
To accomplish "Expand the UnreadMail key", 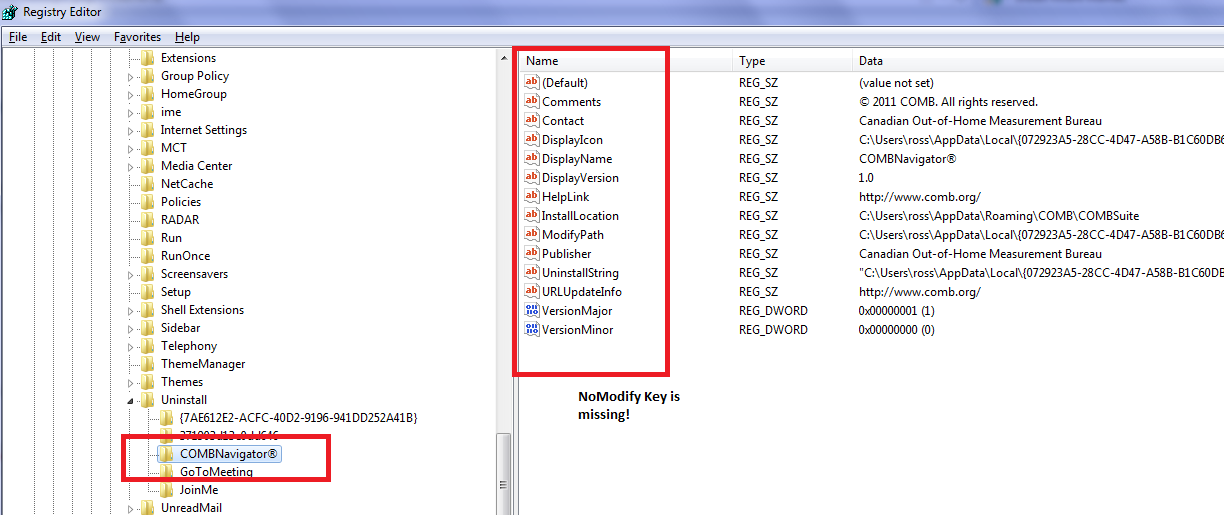I will point(131,508).
